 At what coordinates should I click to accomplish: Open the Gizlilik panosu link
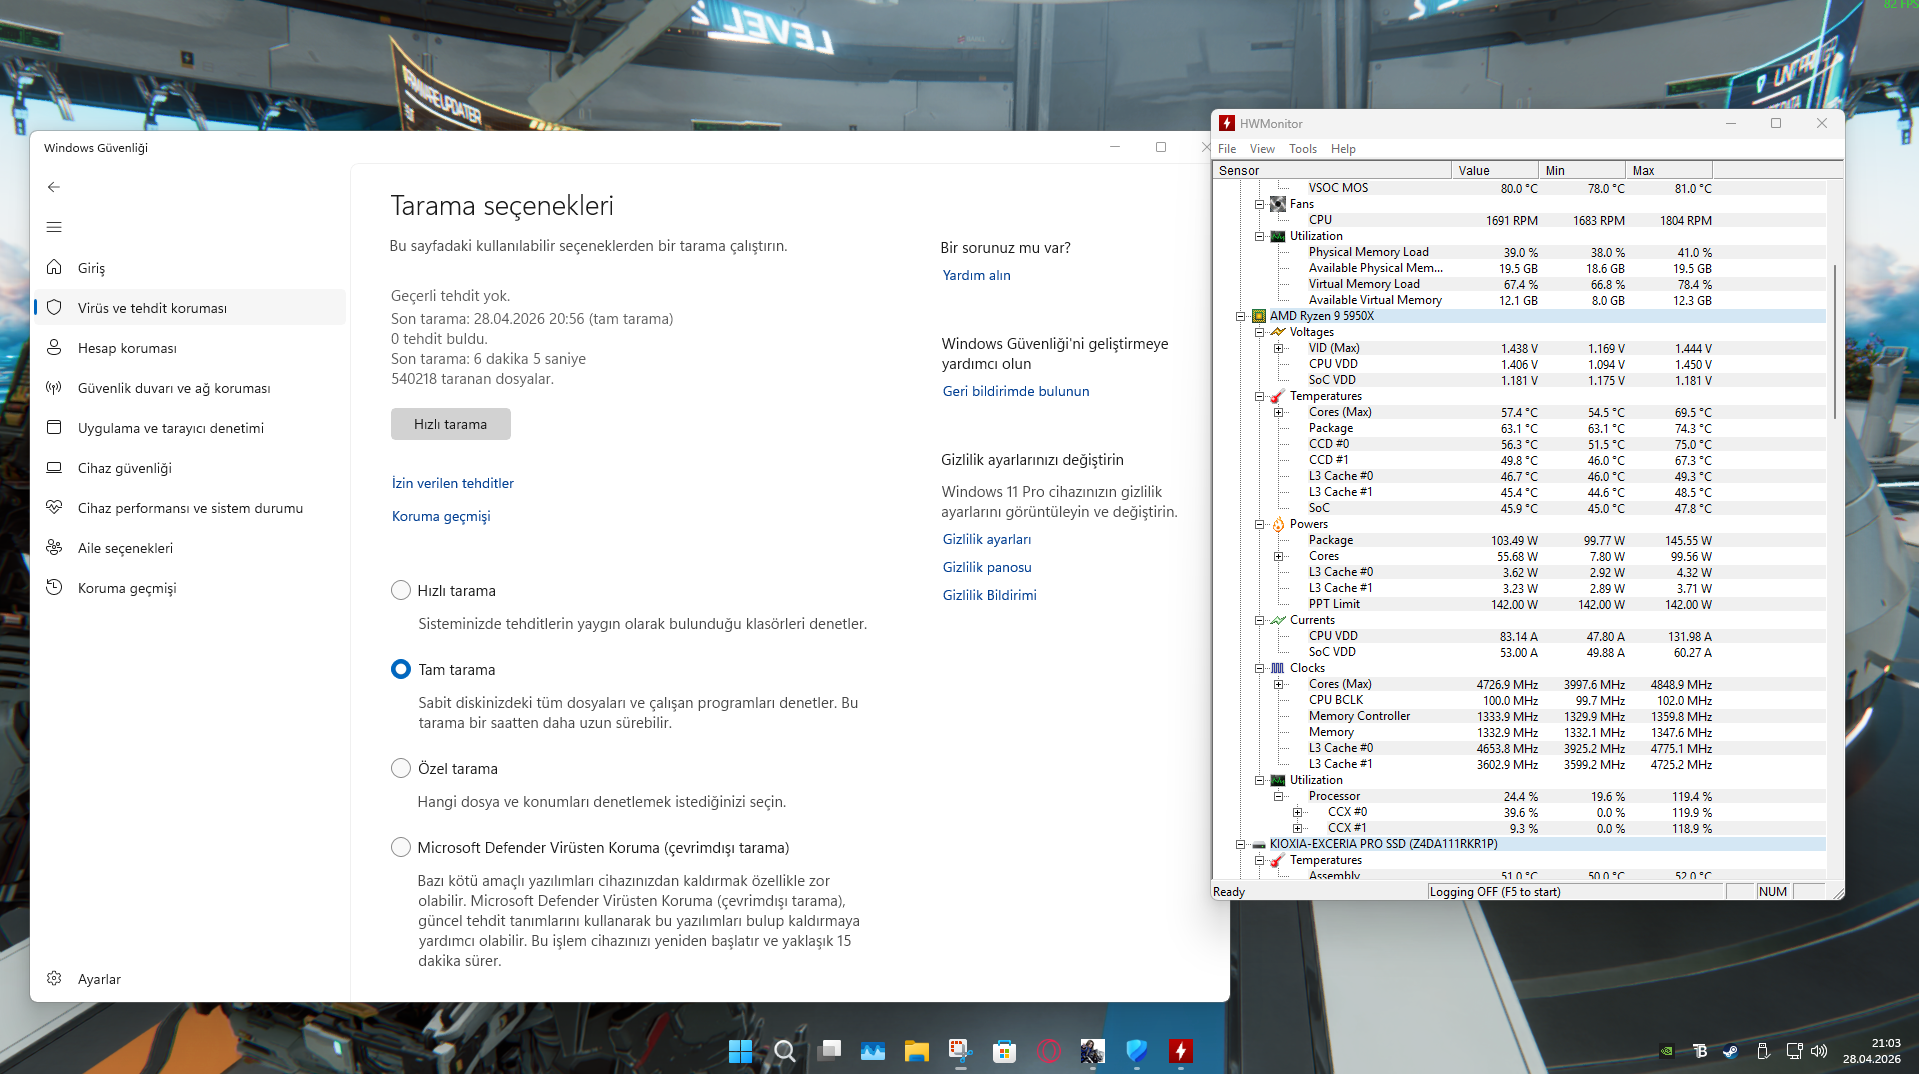click(987, 567)
